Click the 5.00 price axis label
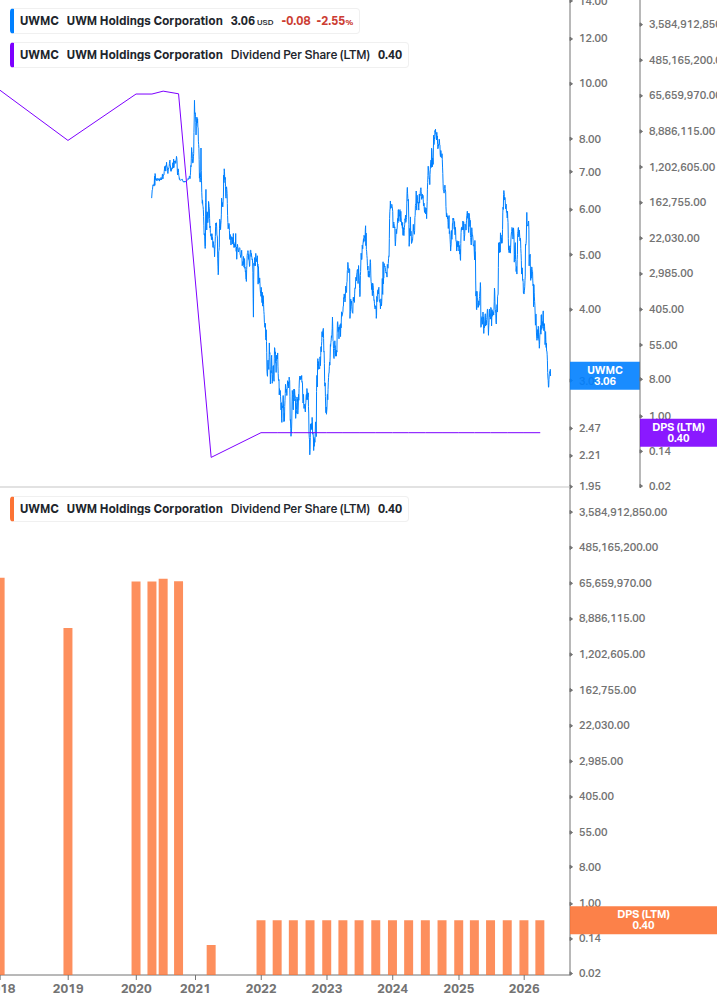This screenshot has width=717, height=1005. click(590, 255)
